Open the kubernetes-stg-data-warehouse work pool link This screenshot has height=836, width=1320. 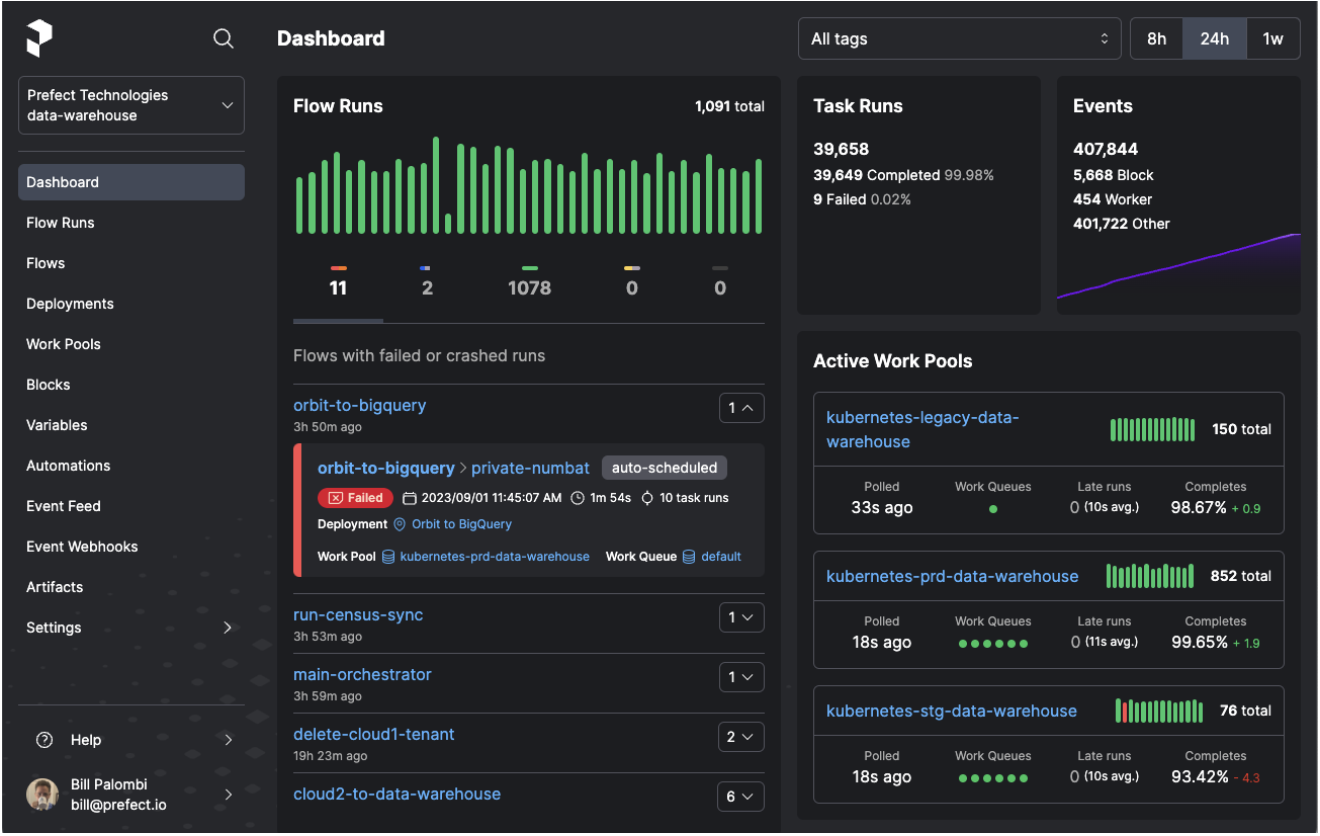tap(951, 711)
